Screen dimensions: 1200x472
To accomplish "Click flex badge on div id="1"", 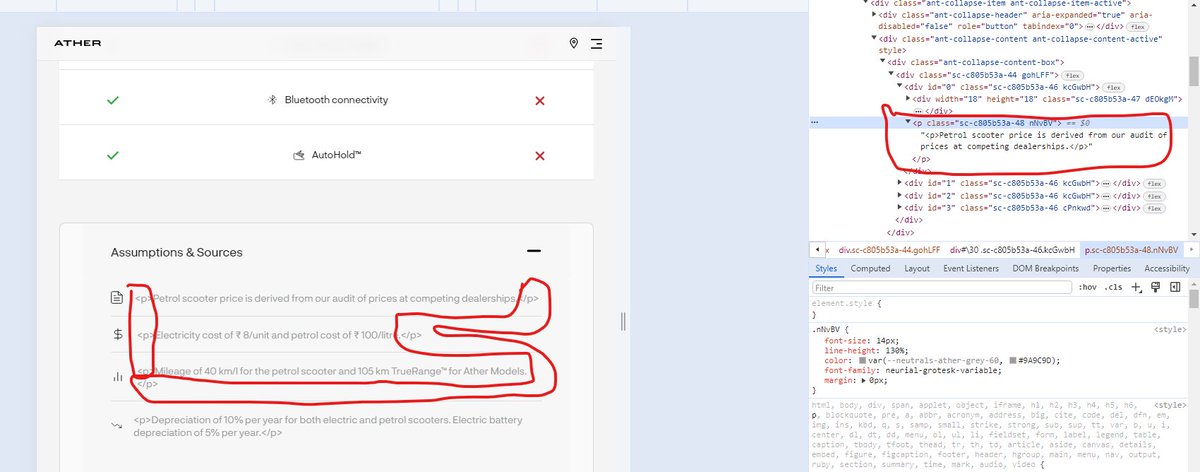I will click(x=1154, y=183).
